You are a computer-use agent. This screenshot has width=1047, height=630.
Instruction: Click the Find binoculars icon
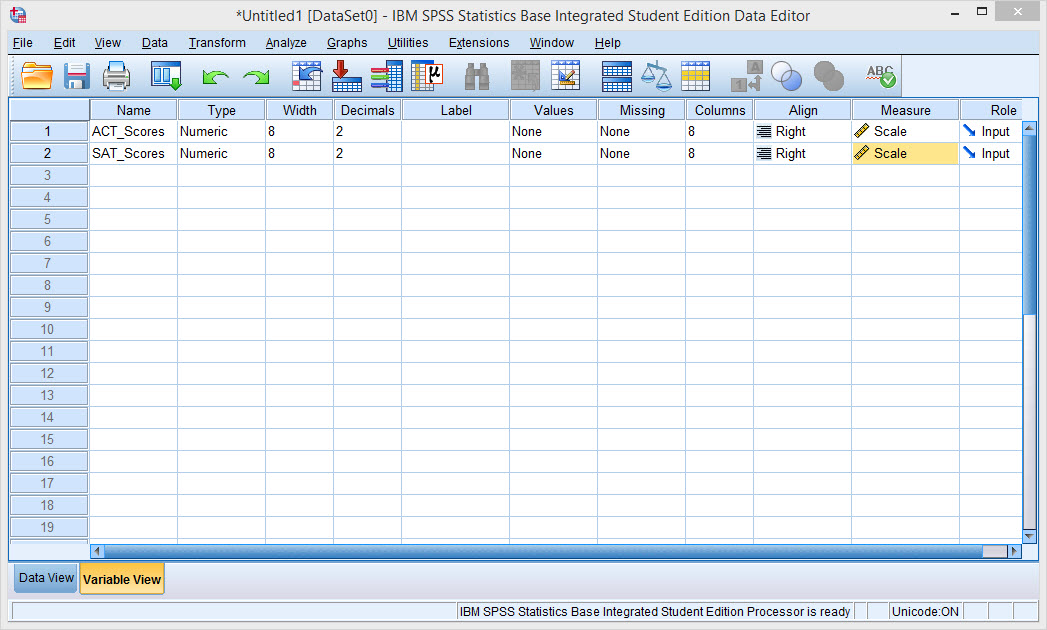pos(477,76)
